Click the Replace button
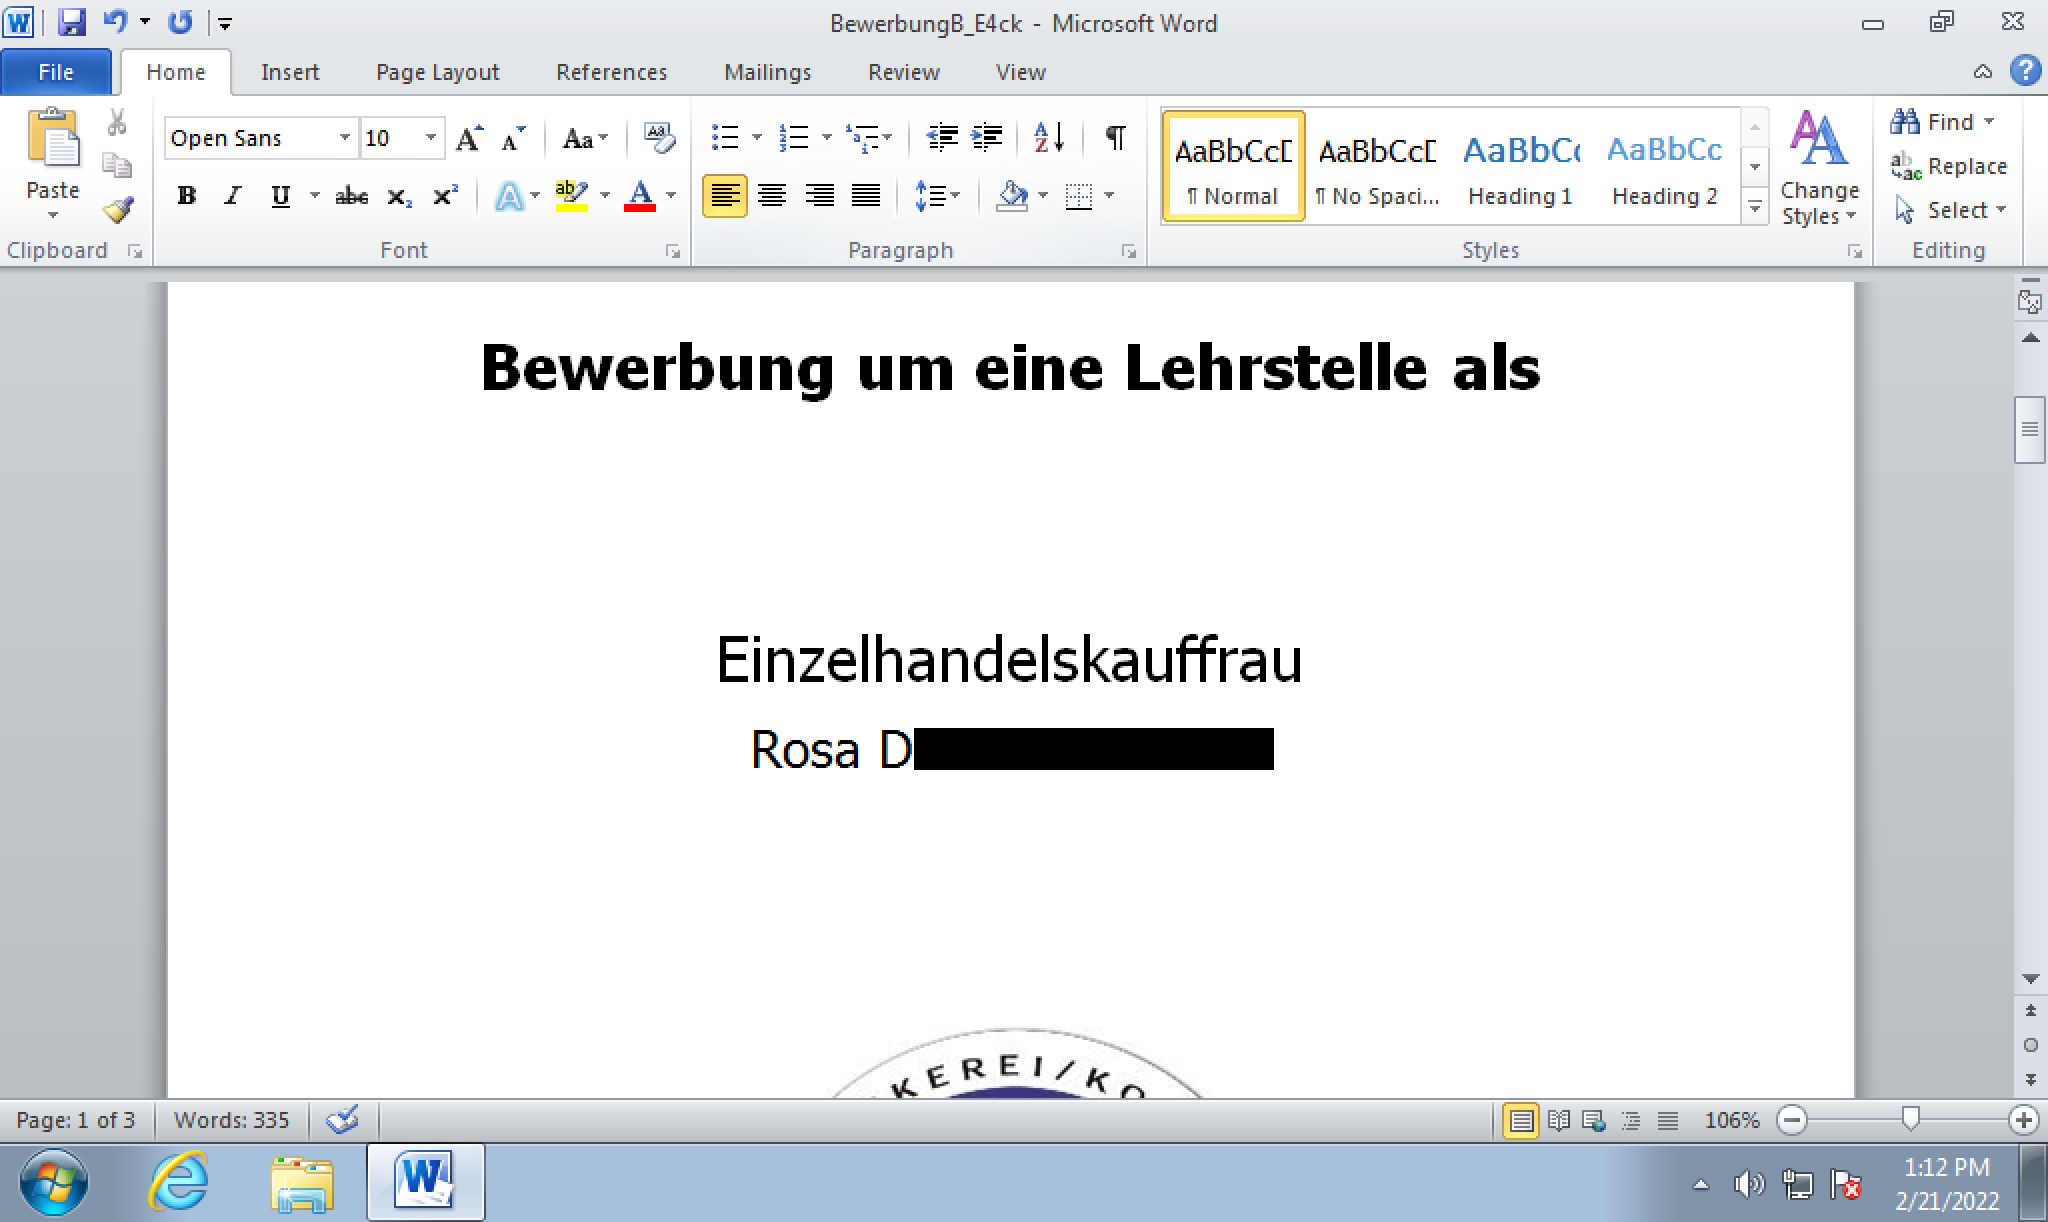2048x1222 pixels. point(1949,166)
